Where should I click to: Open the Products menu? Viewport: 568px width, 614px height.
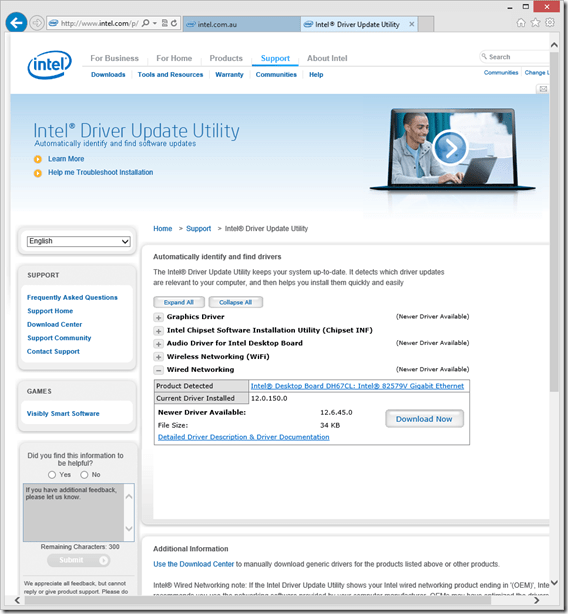pyautogui.click(x=226, y=58)
